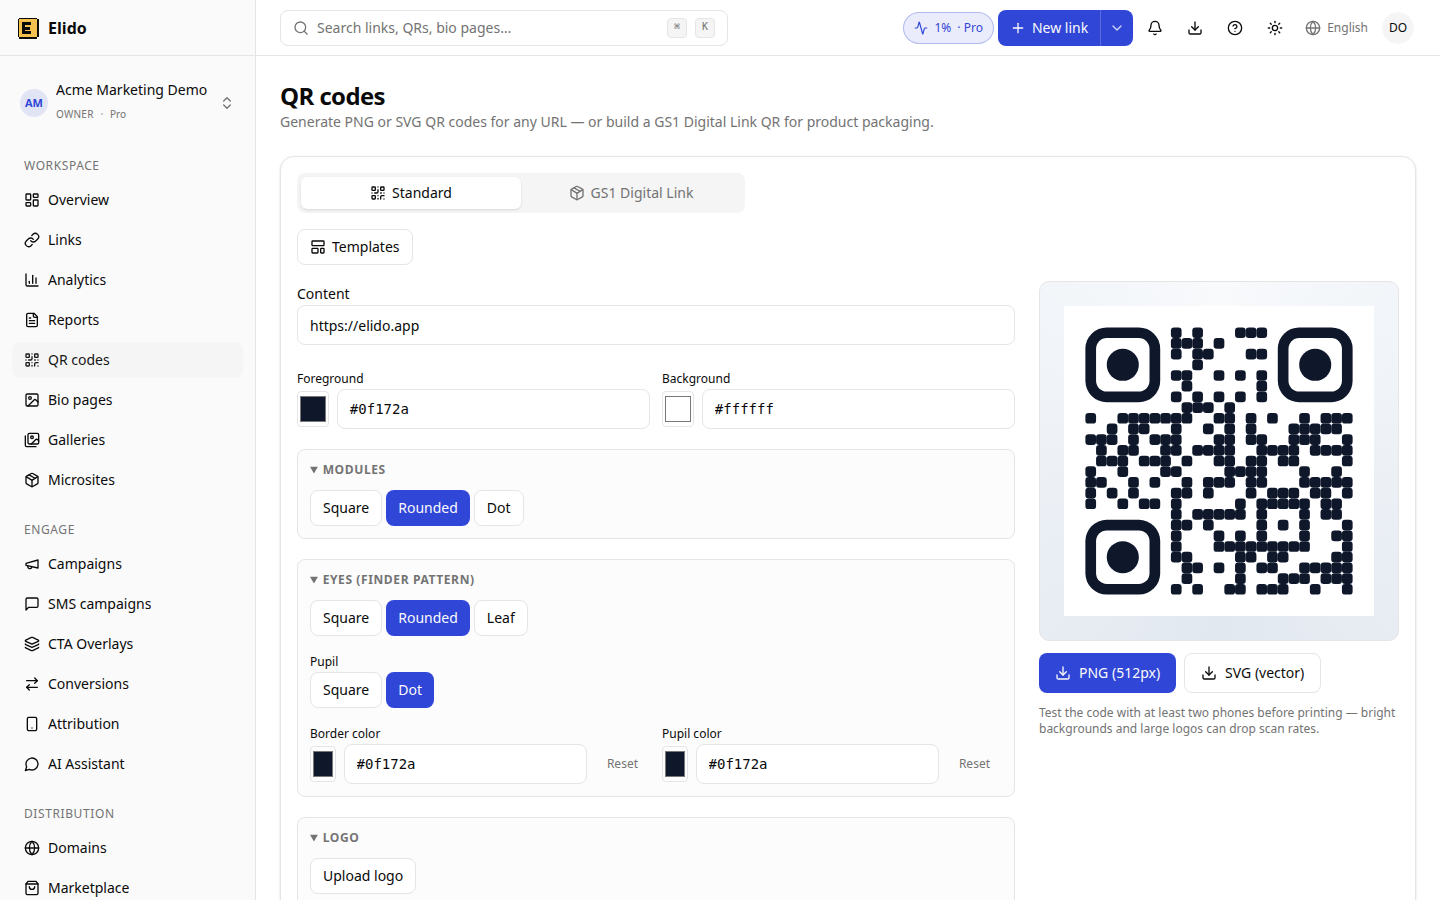Open Microsites in the sidebar
This screenshot has height=900, width=1440.
pyautogui.click(x=127, y=480)
